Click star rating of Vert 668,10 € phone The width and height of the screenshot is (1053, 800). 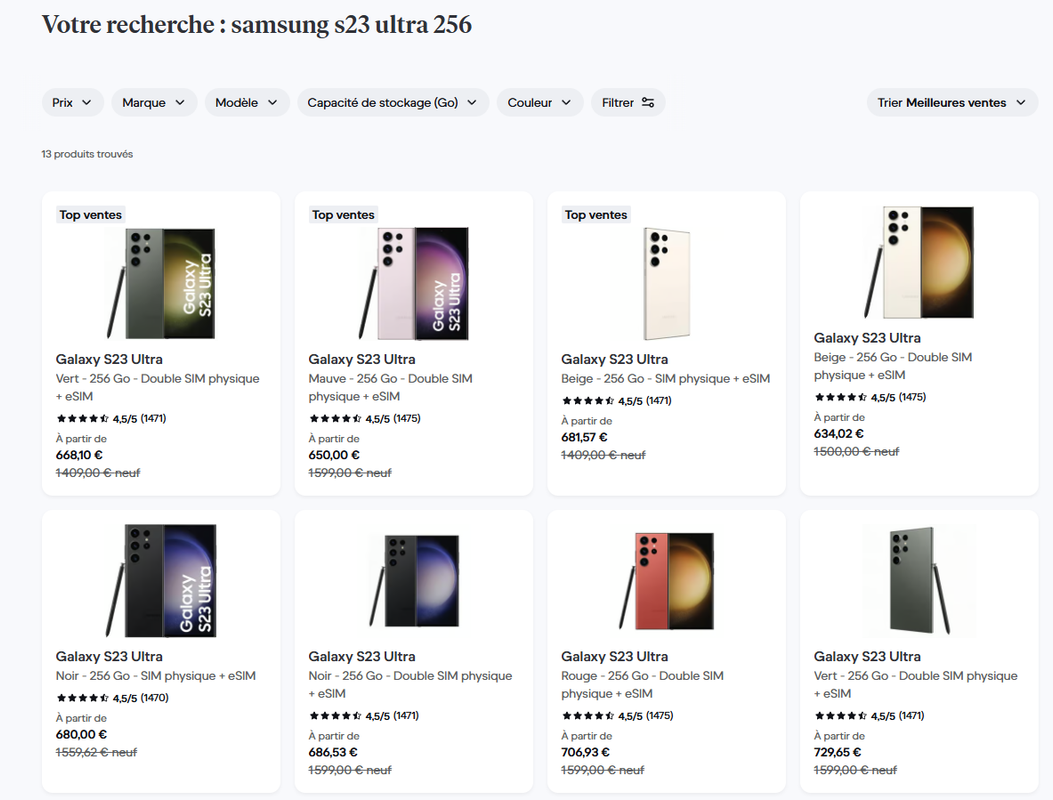click(x=83, y=419)
